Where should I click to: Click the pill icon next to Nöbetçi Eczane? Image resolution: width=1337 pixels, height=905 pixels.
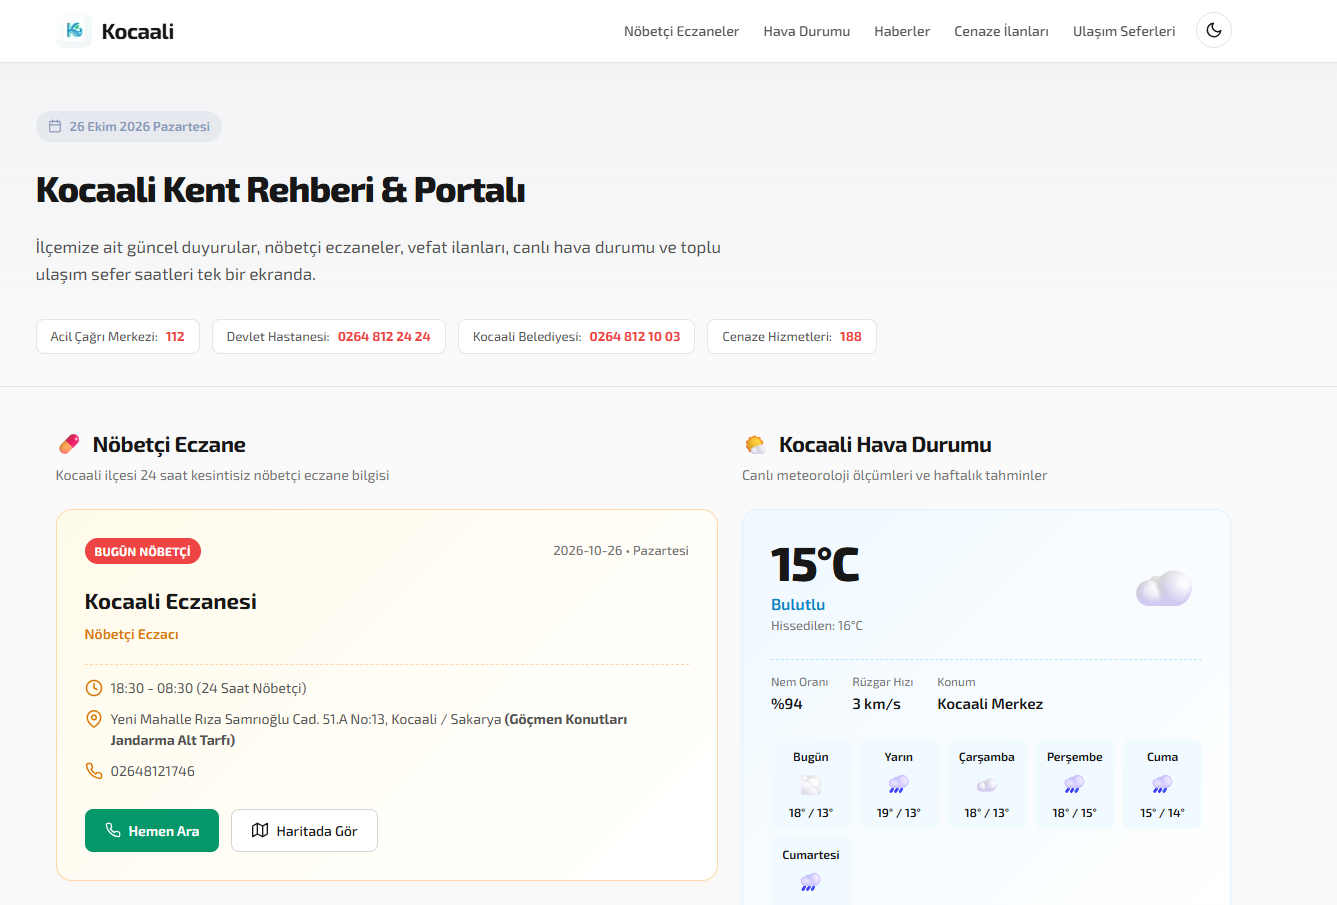click(69, 444)
